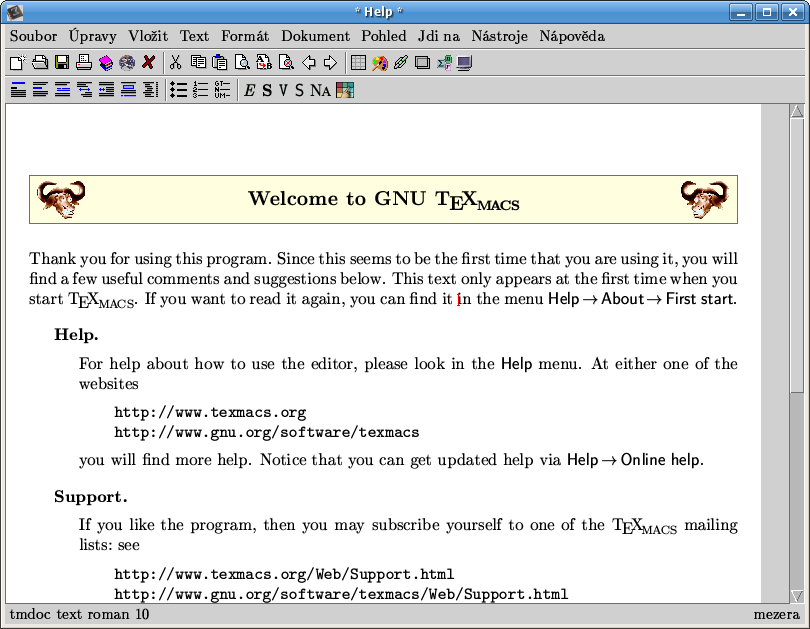The height and width of the screenshot is (629, 810).
Task: Click the left arrow back icon
Action: point(309,63)
